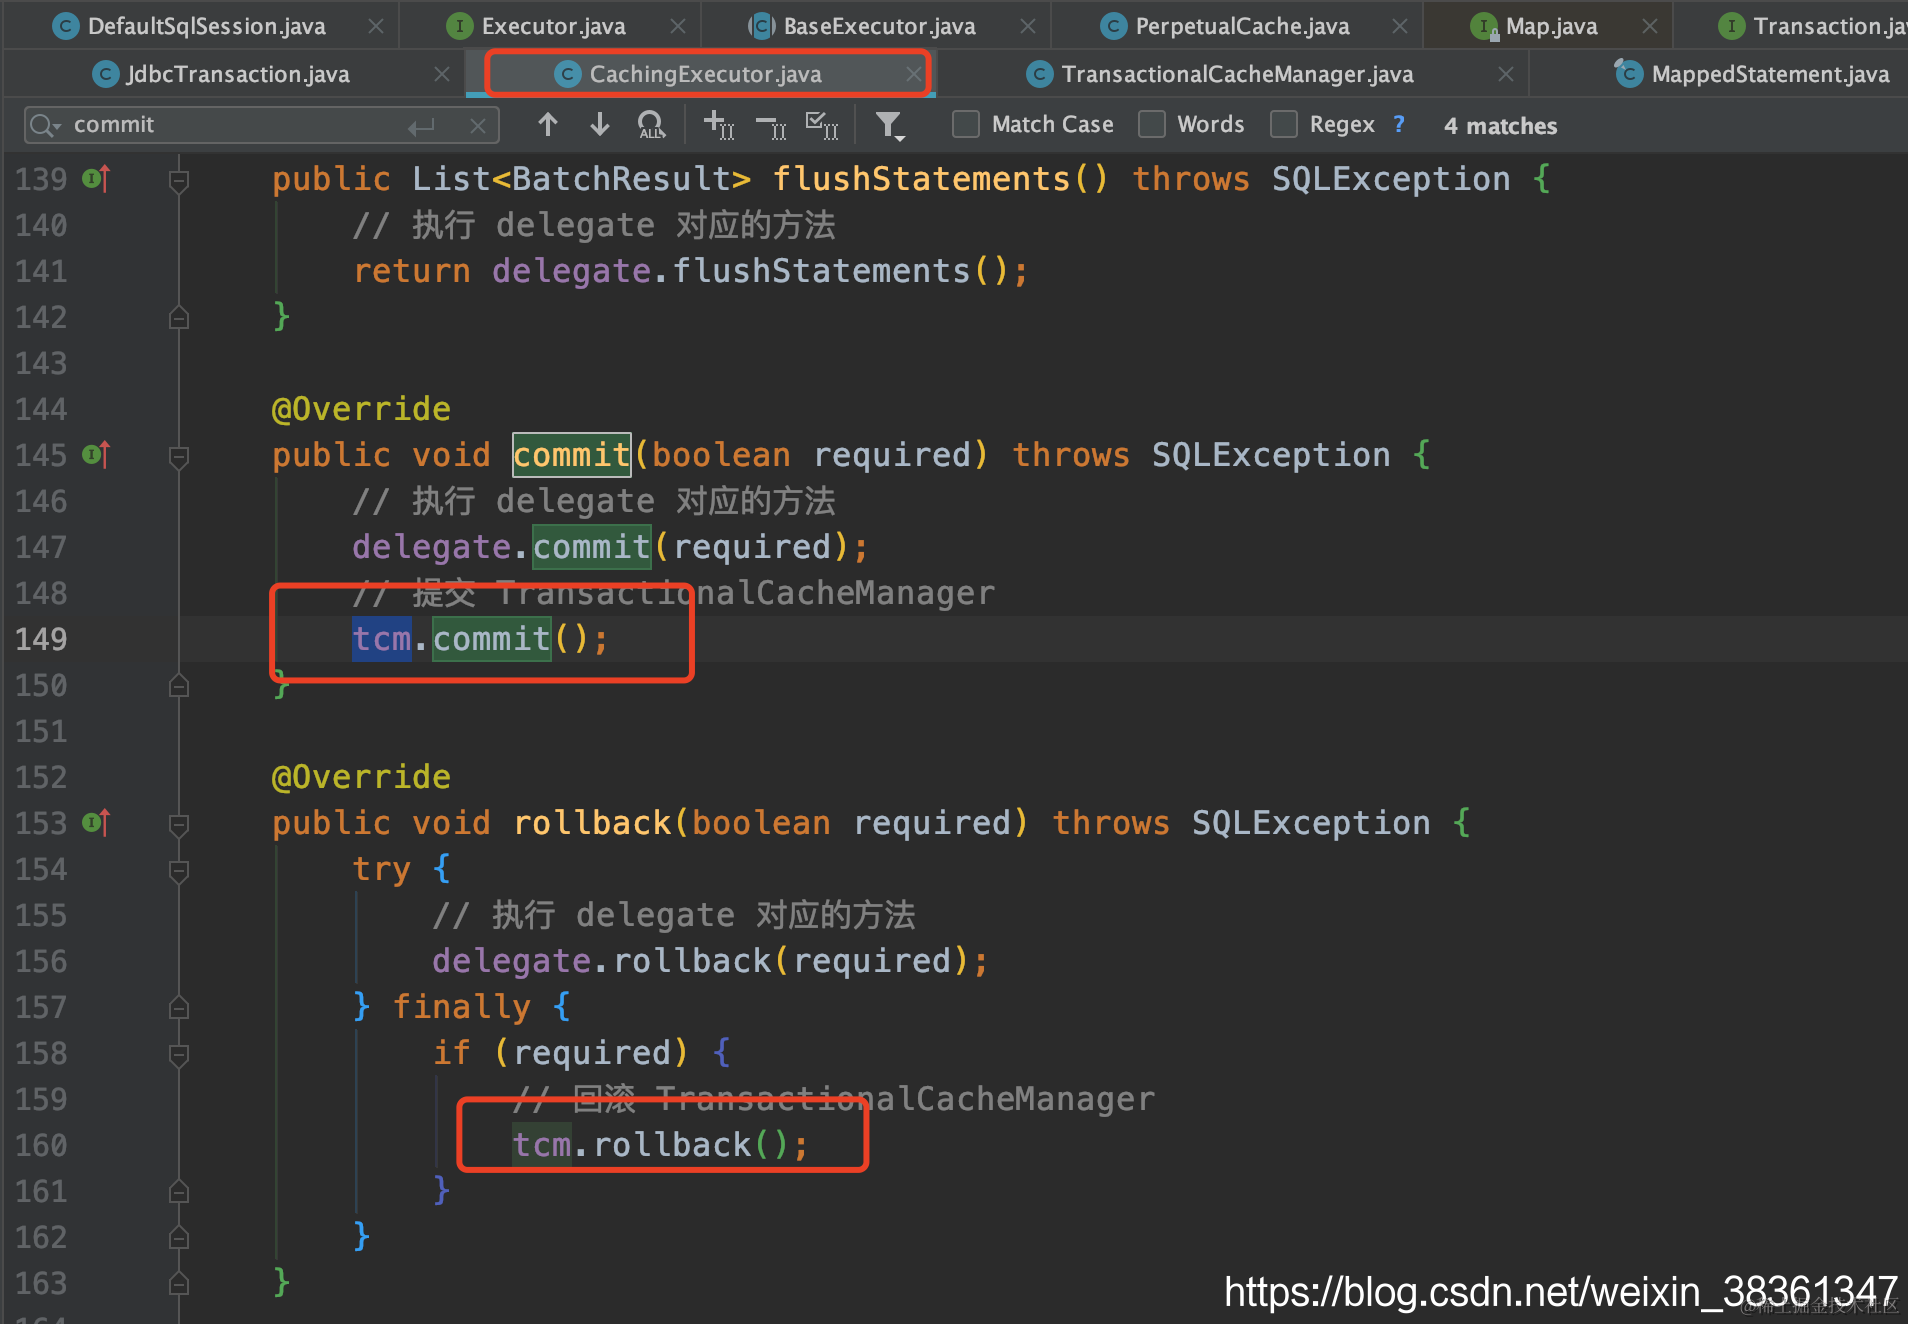
Task: Clear the search field text
Action: (x=478, y=126)
